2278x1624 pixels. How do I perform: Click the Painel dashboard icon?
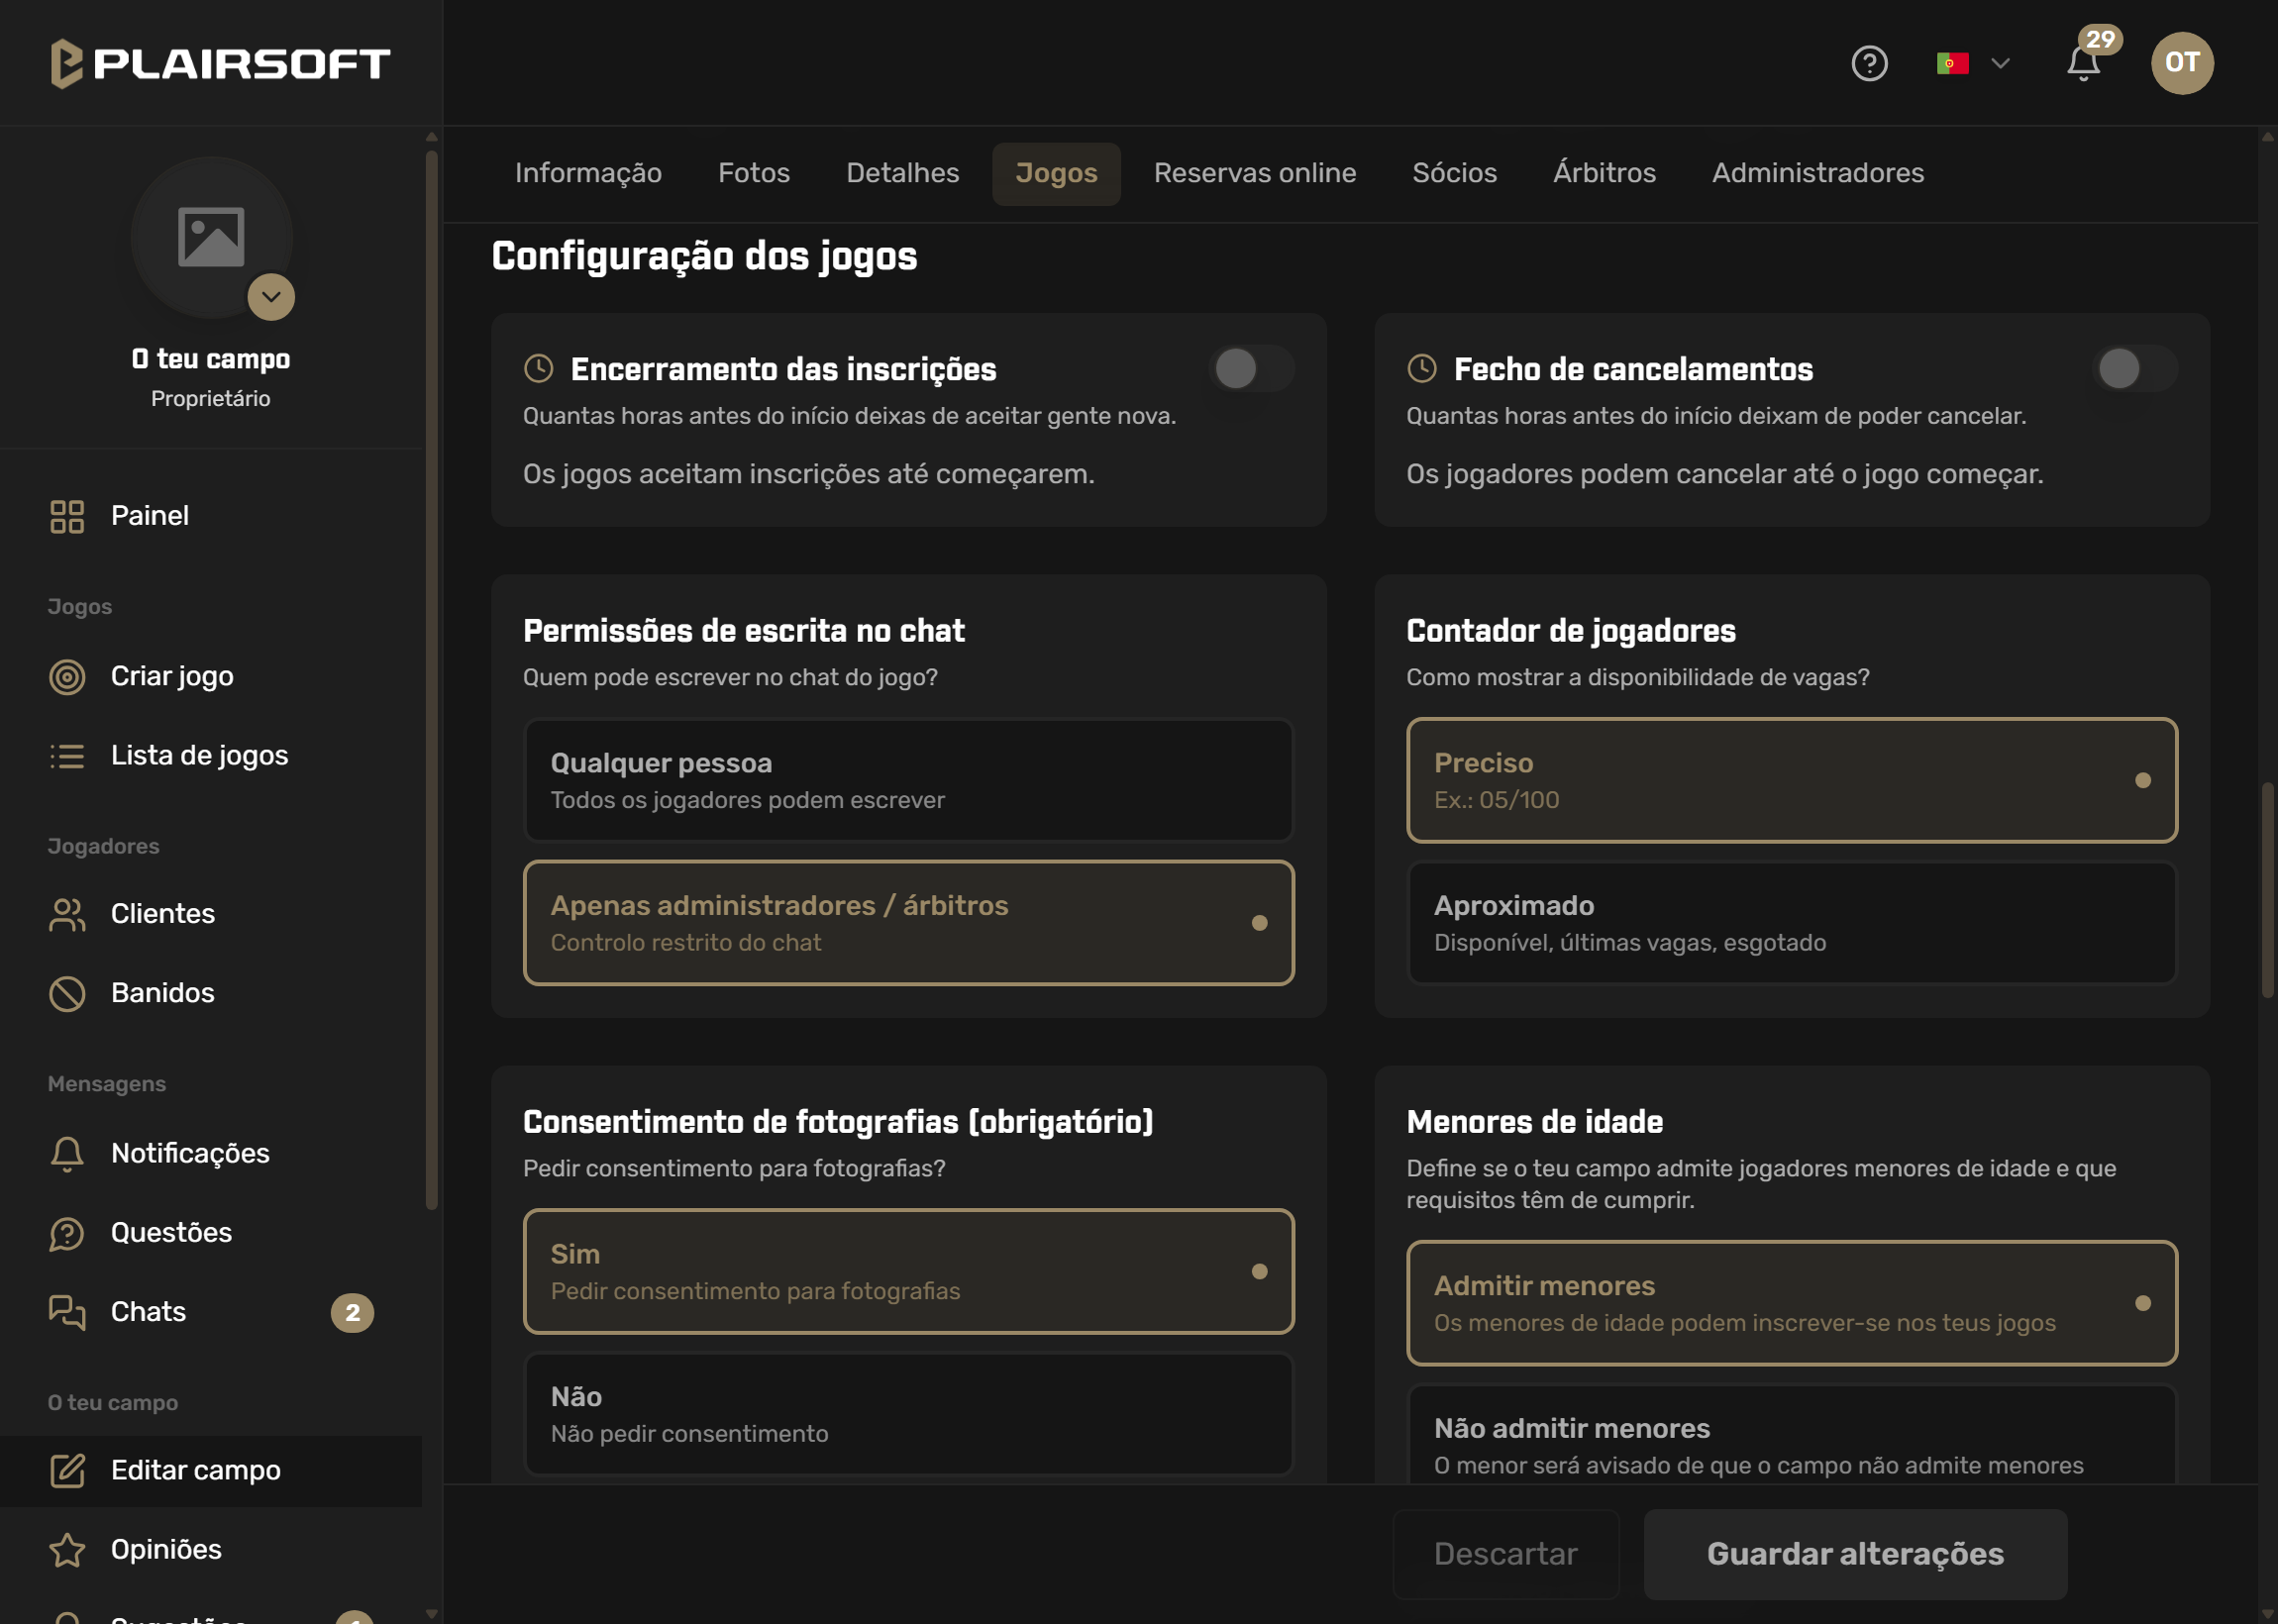[67, 516]
